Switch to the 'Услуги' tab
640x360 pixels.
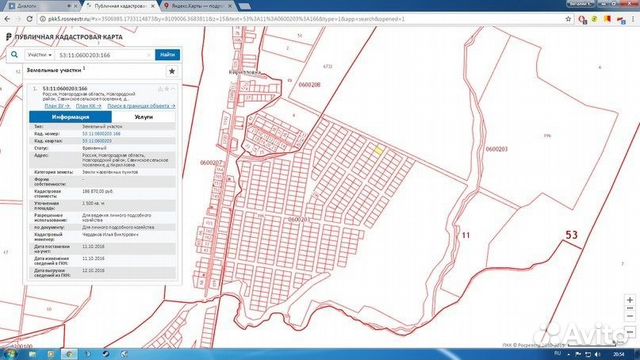[x=143, y=117]
